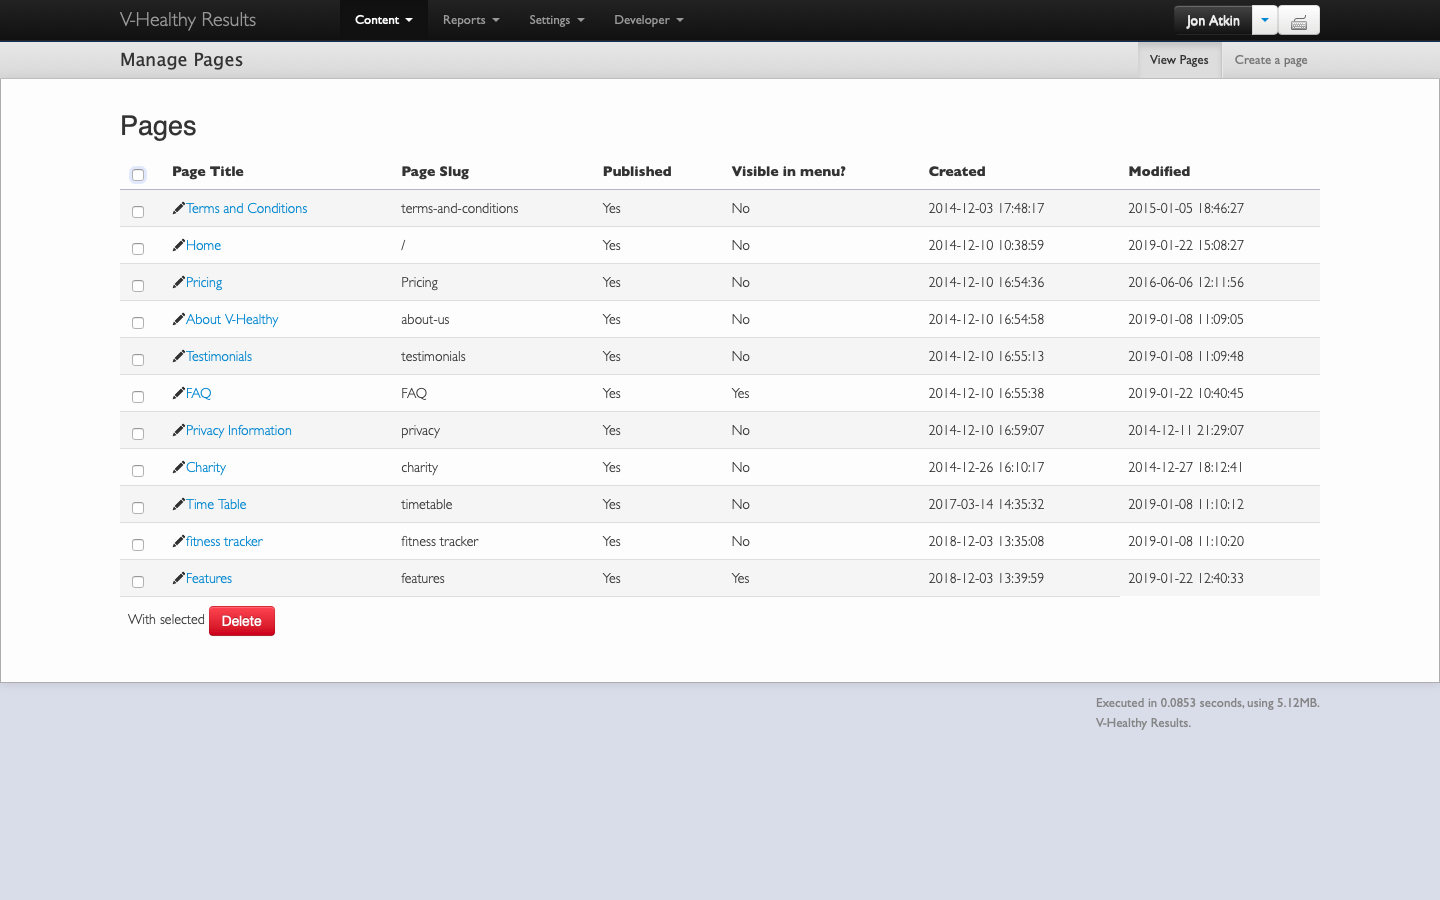The height and width of the screenshot is (900, 1440).
Task: Open the Pricing page link
Action: point(204,282)
